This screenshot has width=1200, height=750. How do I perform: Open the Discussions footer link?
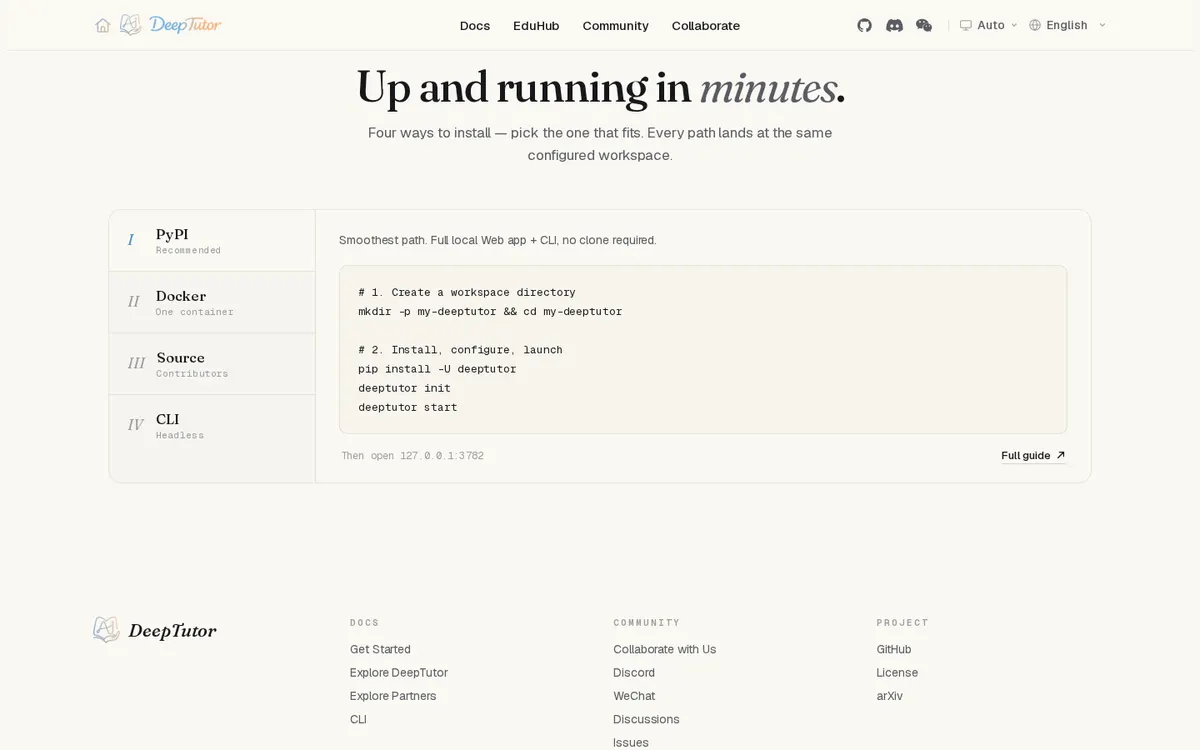[646, 719]
